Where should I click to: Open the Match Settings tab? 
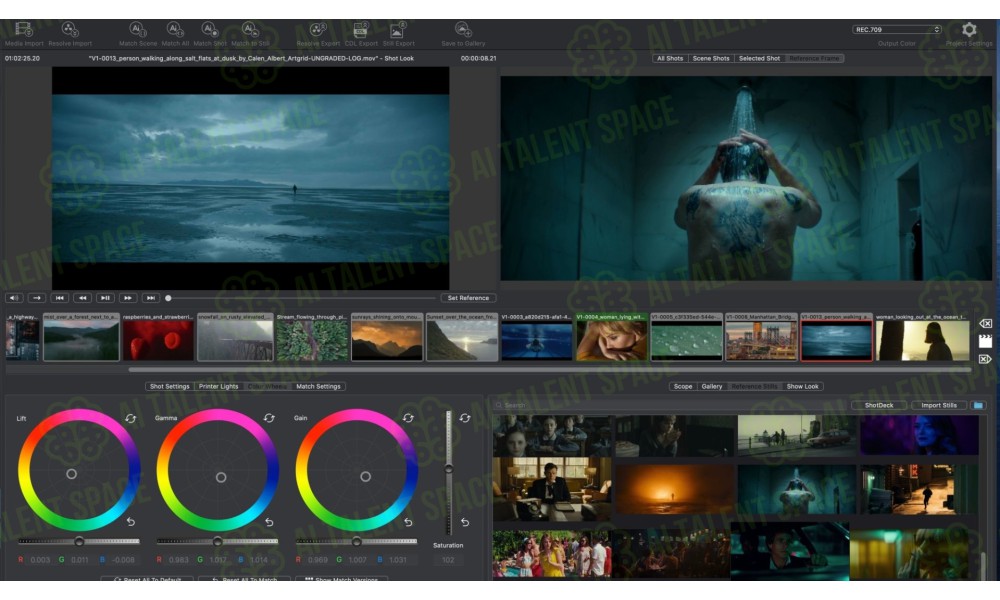(318, 386)
